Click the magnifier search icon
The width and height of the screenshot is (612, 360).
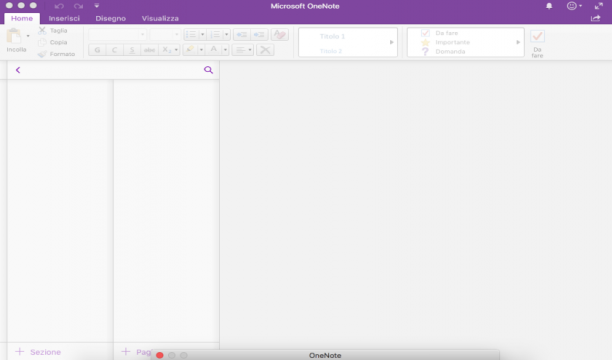[x=208, y=70]
